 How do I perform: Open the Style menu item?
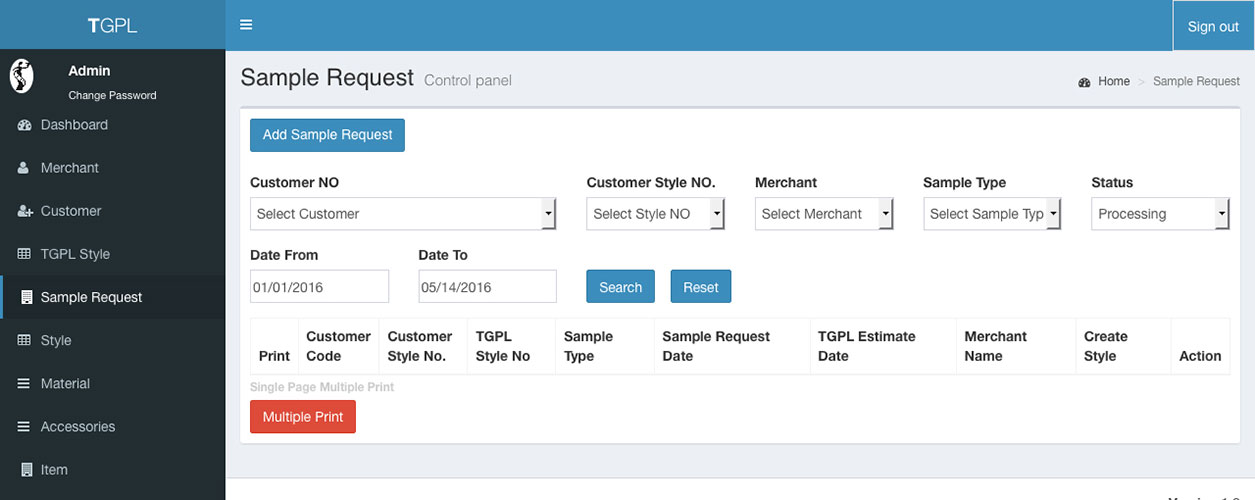coord(56,341)
